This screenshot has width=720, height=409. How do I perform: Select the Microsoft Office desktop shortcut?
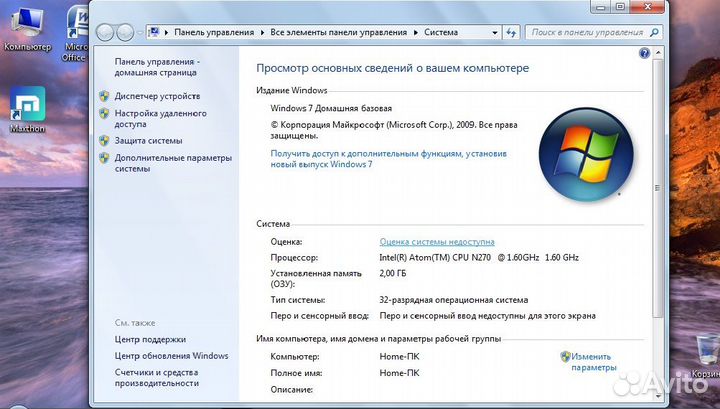(75, 34)
